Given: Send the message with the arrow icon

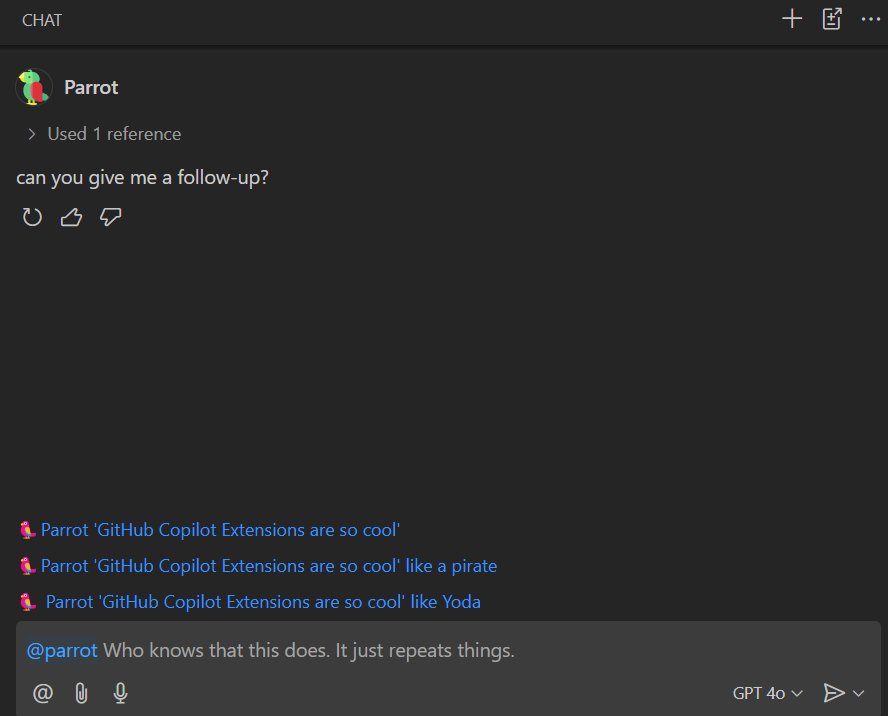Looking at the screenshot, I should (832, 693).
